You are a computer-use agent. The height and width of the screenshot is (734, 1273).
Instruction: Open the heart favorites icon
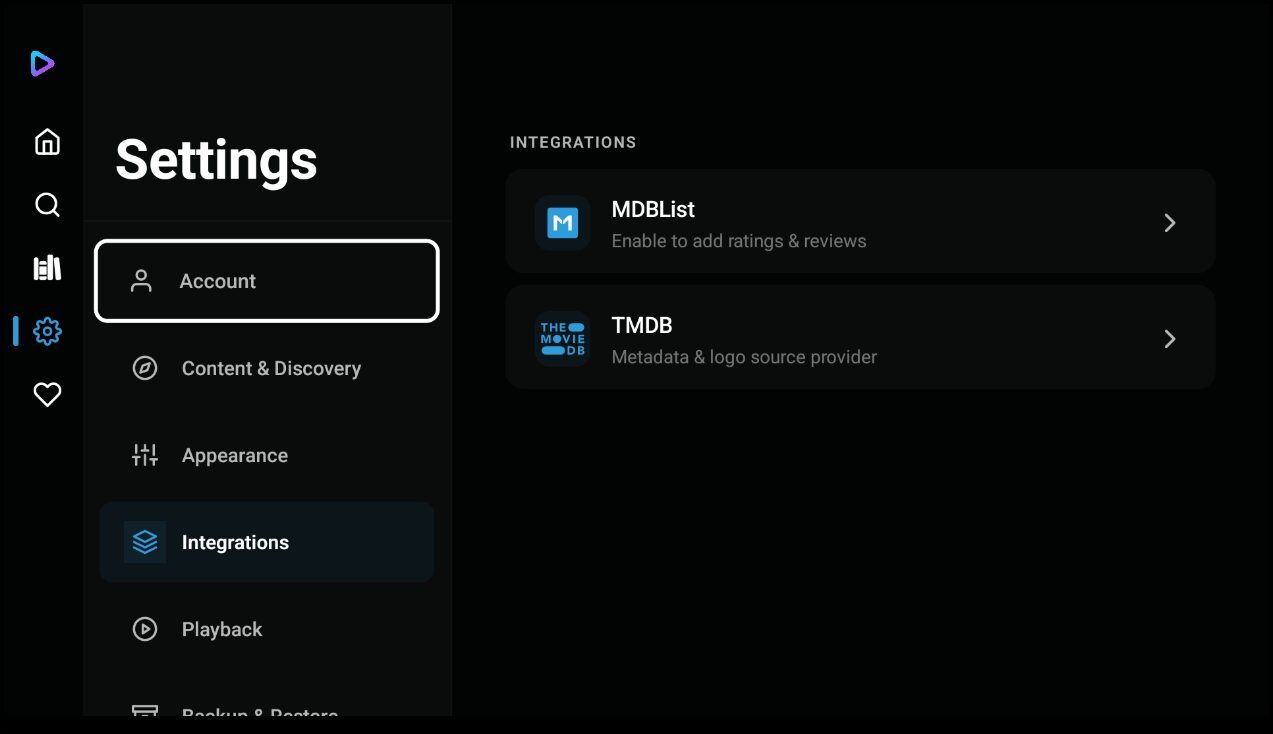point(47,395)
